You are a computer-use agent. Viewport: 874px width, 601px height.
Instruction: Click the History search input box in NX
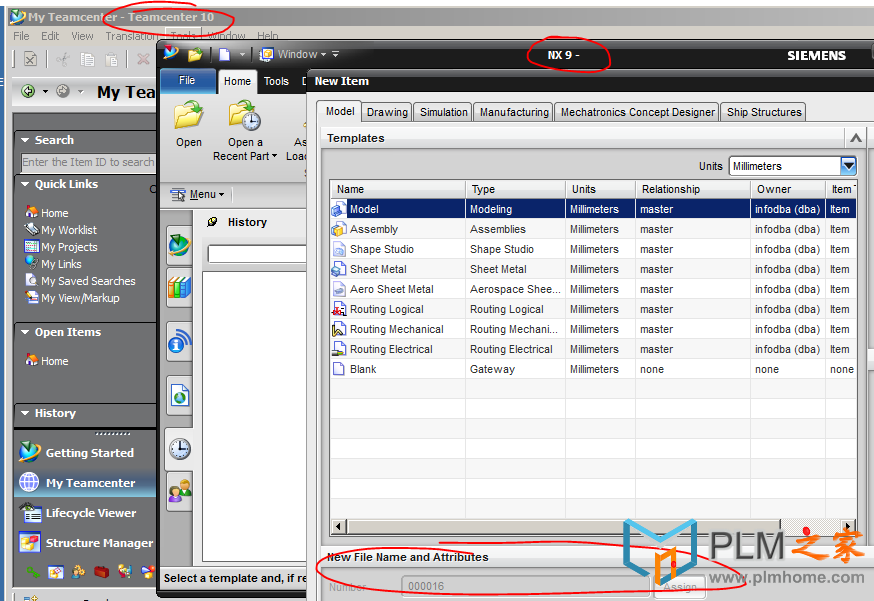[x=257, y=254]
